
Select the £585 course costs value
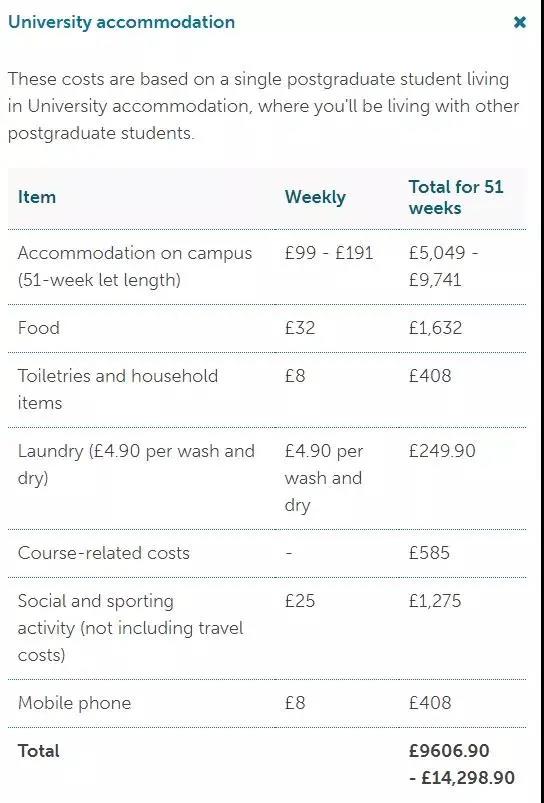[x=429, y=553]
